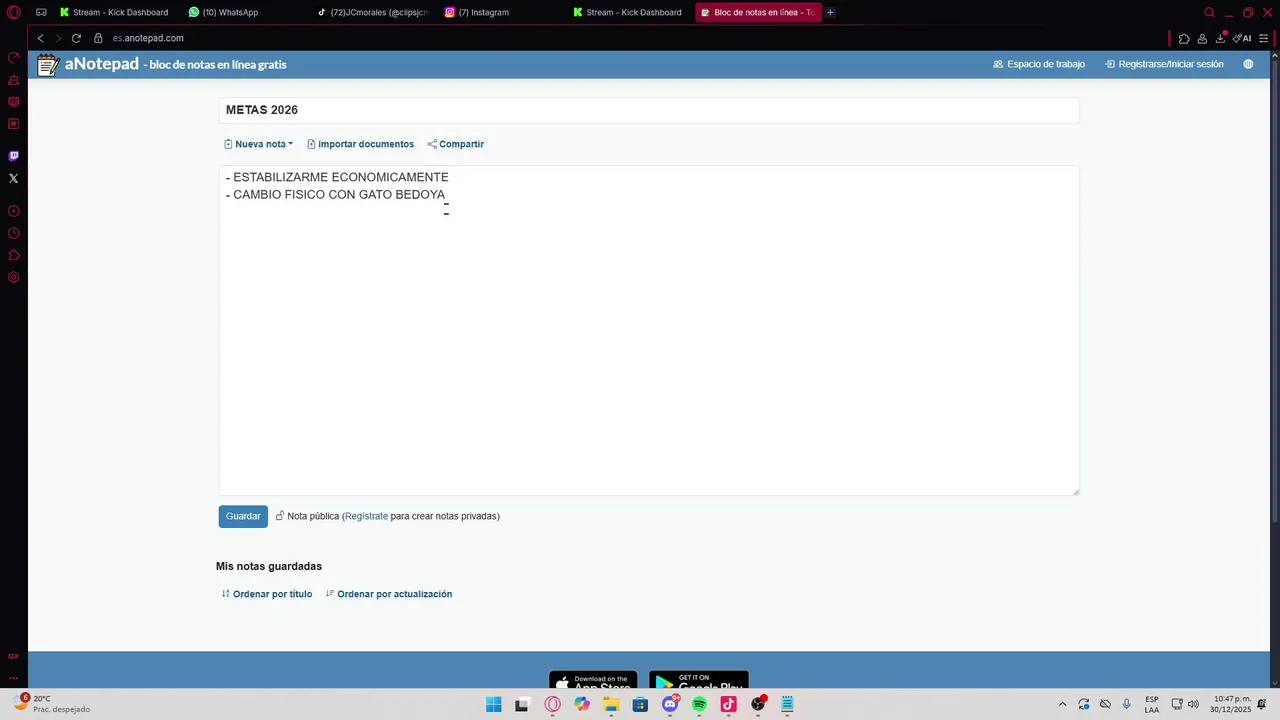
Task: Click Compartir link
Action: click(x=456, y=144)
